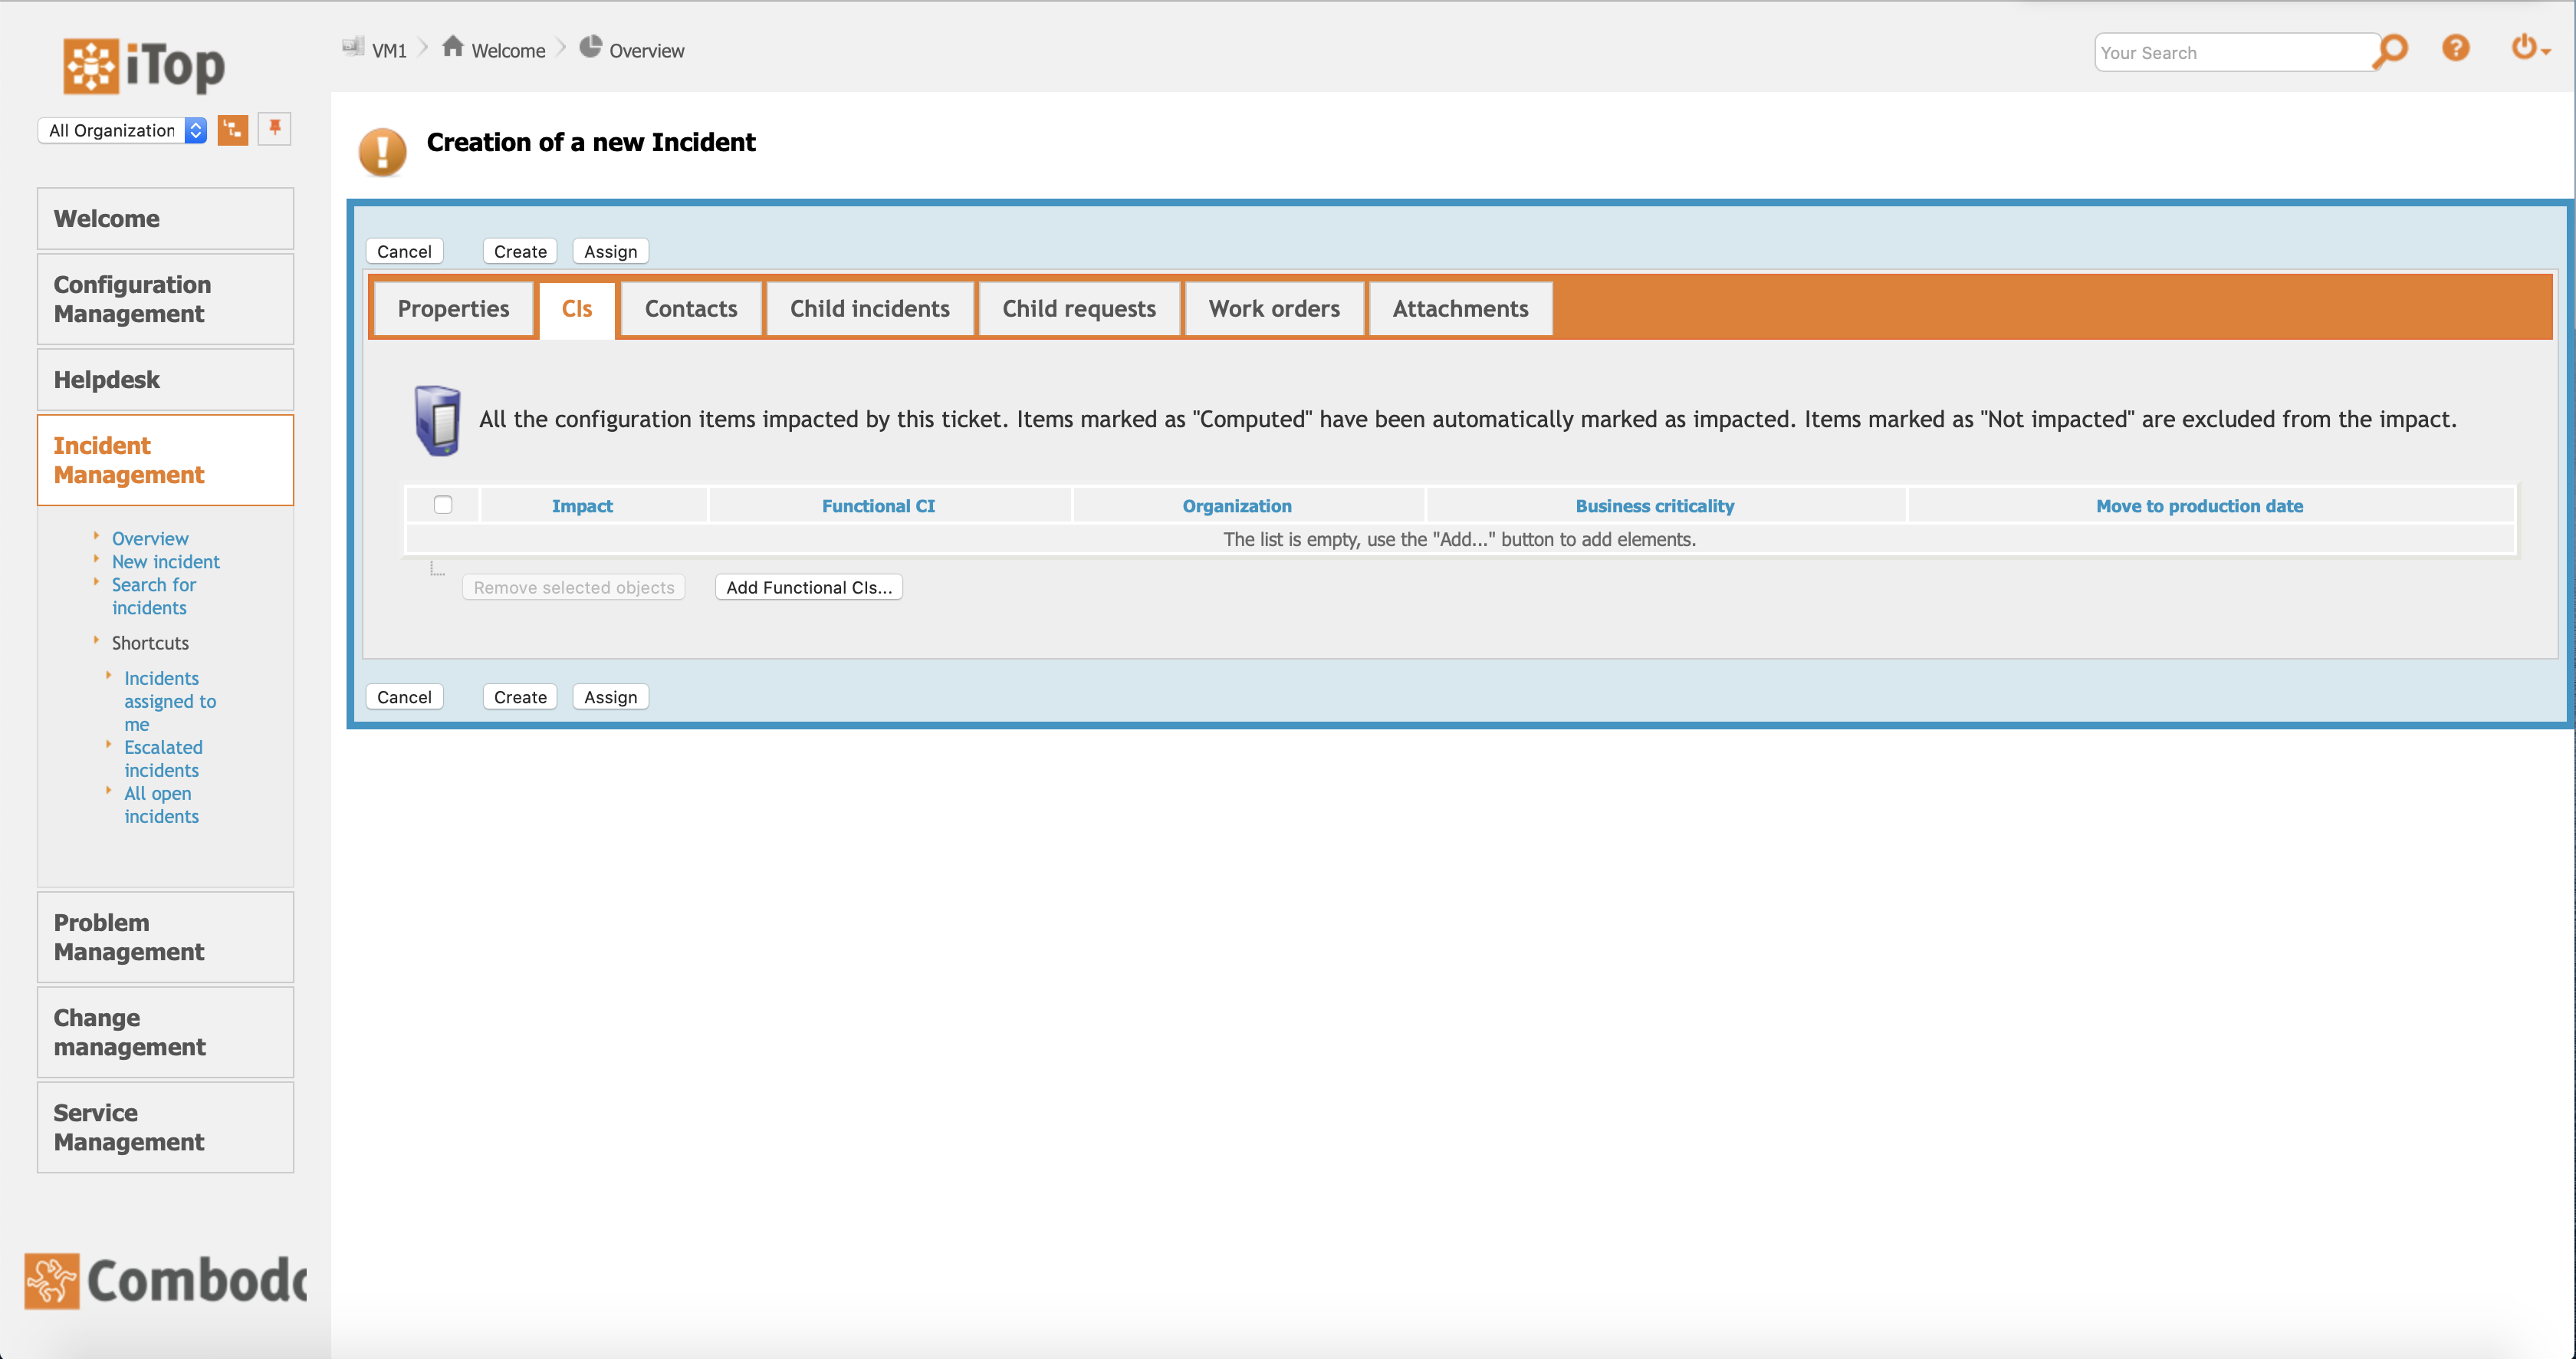Click the top Create button
The image size is (2576, 1359).
[520, 252]
